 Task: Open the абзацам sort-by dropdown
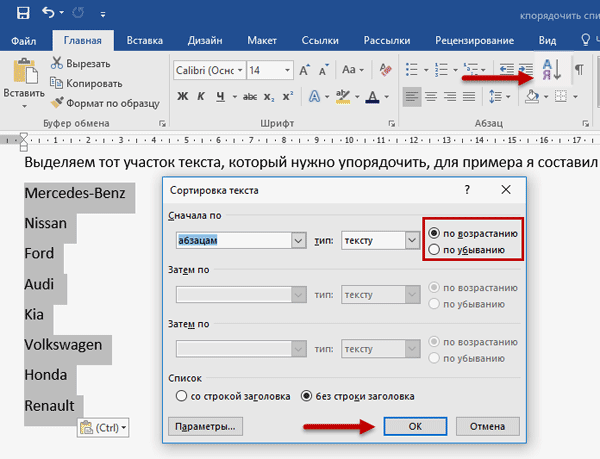pyautogui.click(x=298, y=241)
